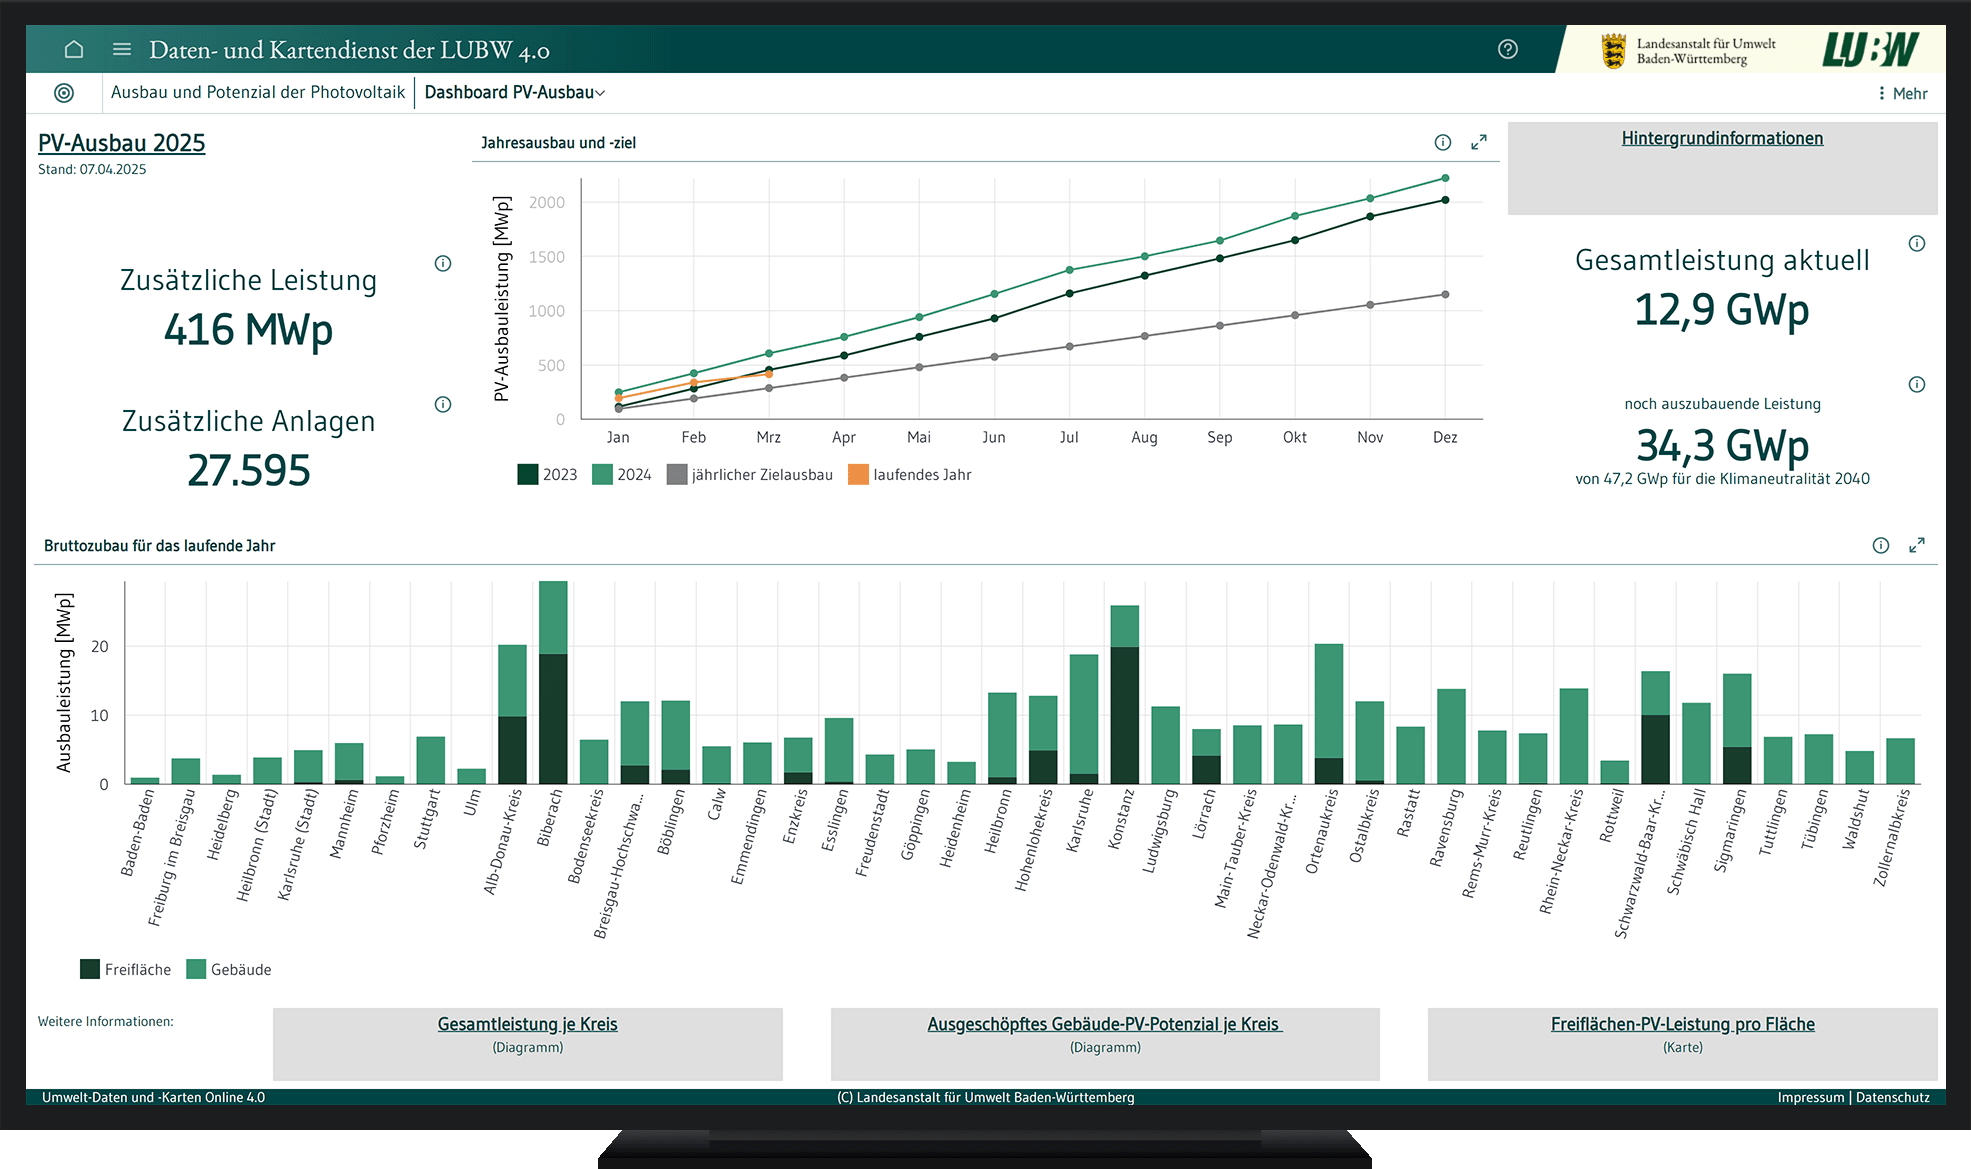Viewport: 1971px width, 1169px height.
Task: Expand Jahresausbau chart to fullscreen
Action: tap(1478, 143)
